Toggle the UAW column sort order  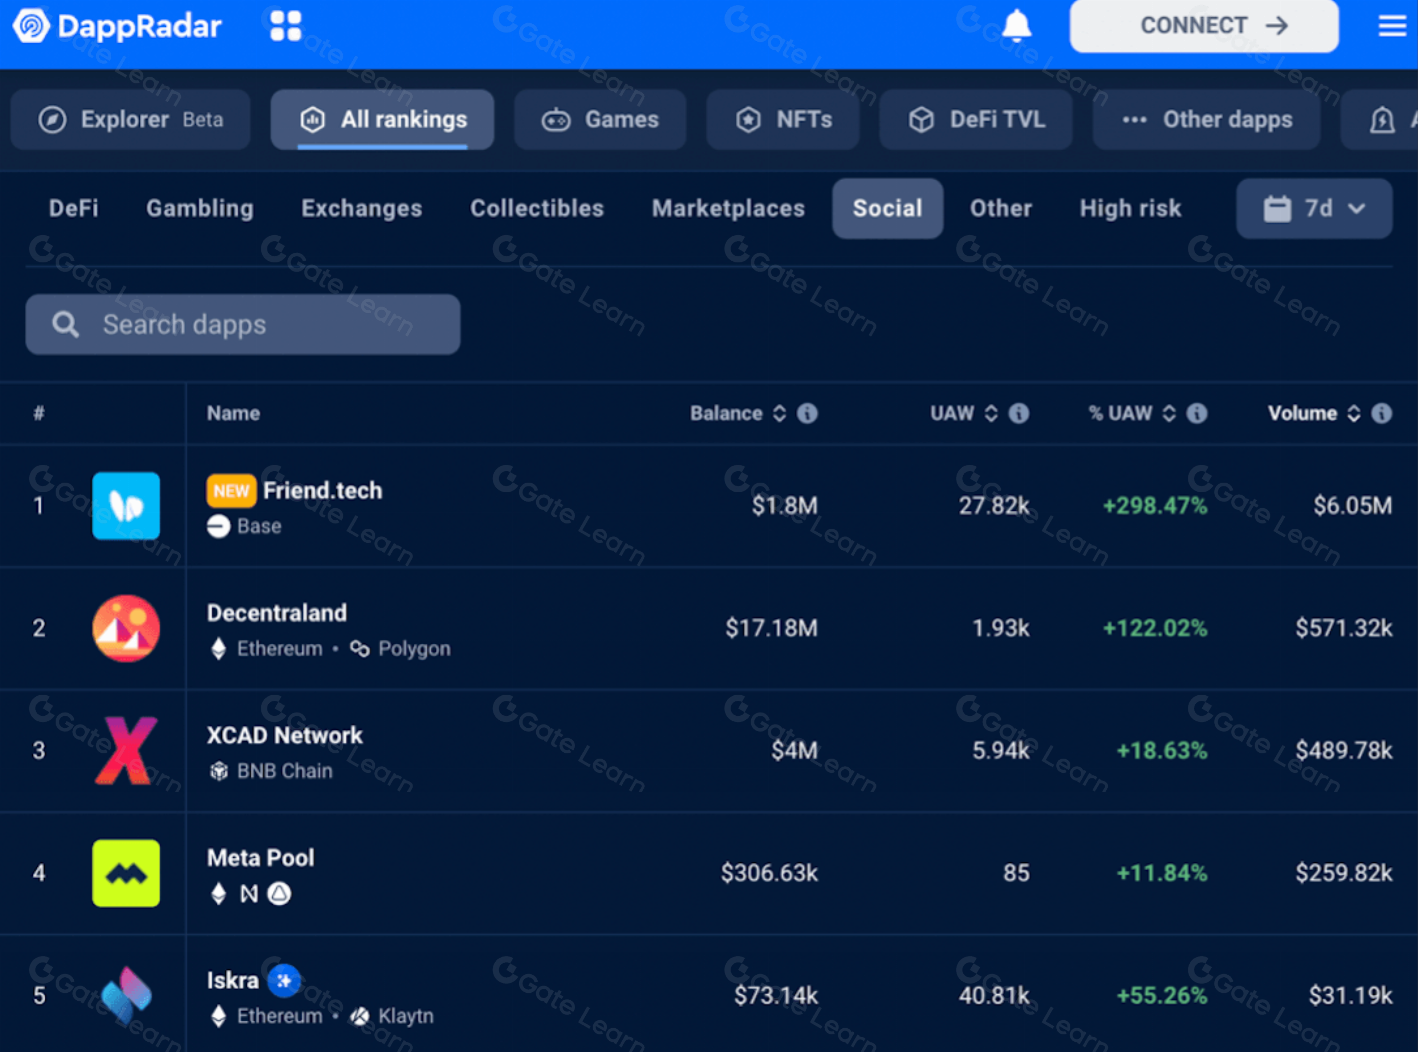[x=991, y=413]
